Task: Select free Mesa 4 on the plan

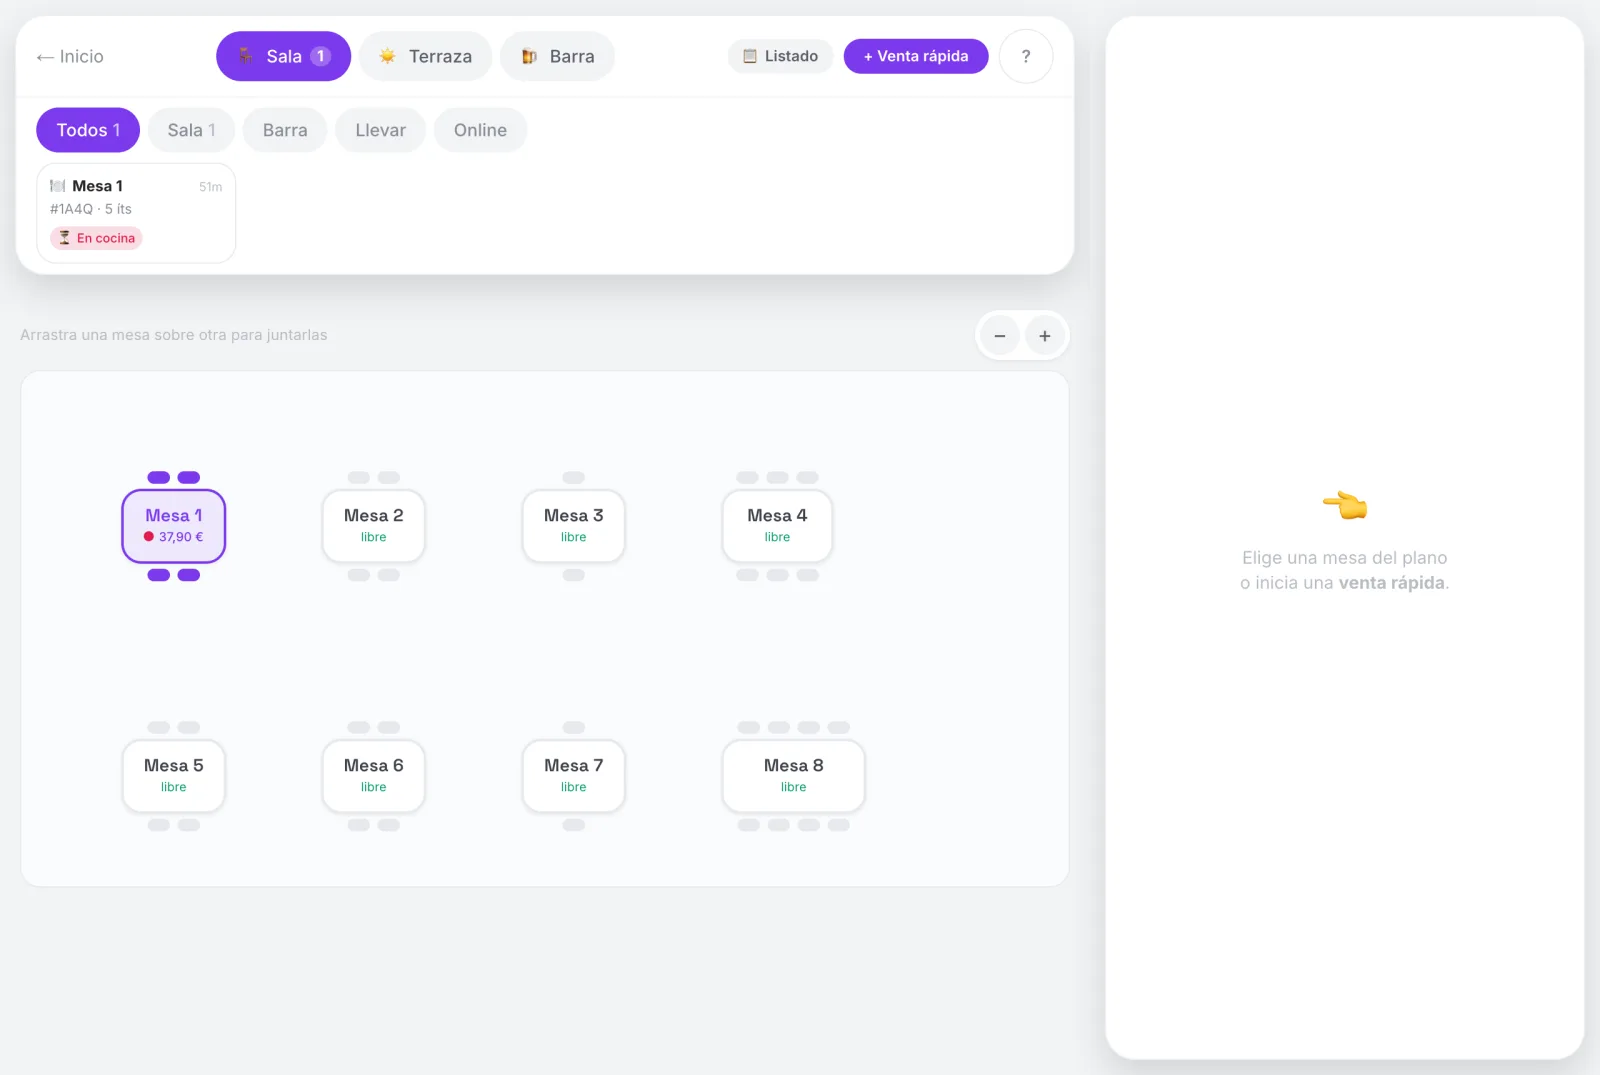Action: point(778,526)
